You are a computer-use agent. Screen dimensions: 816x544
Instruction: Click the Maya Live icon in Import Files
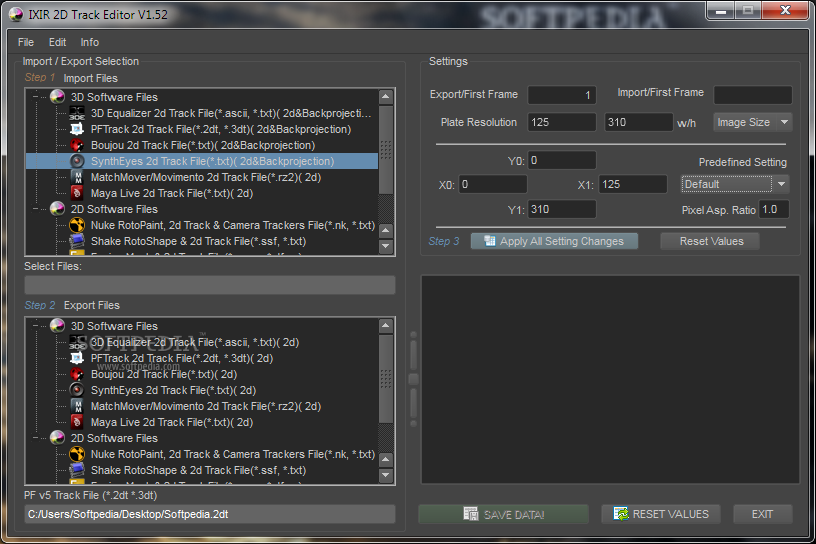(77, 193)
